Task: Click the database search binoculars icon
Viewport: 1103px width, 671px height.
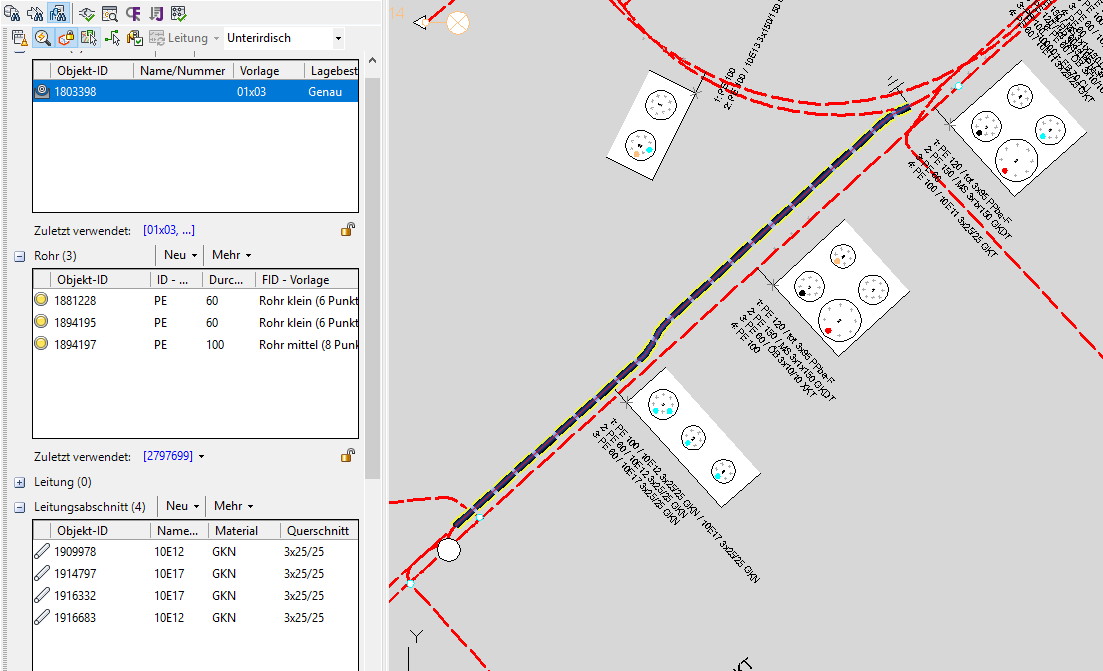Action: [12, 13]
